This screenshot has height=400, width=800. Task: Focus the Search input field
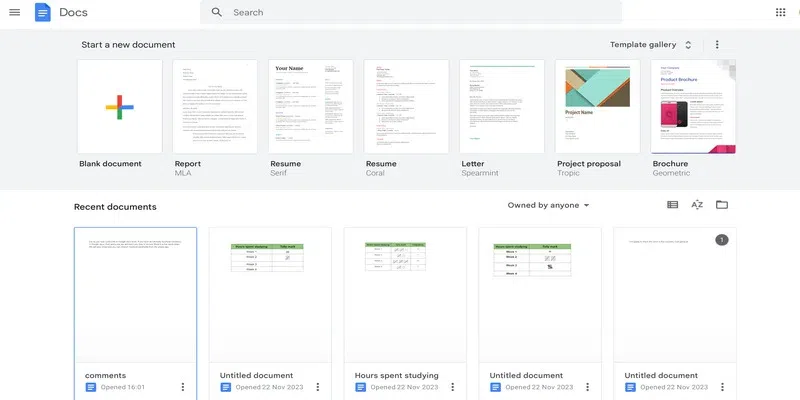tap(411, 12)
